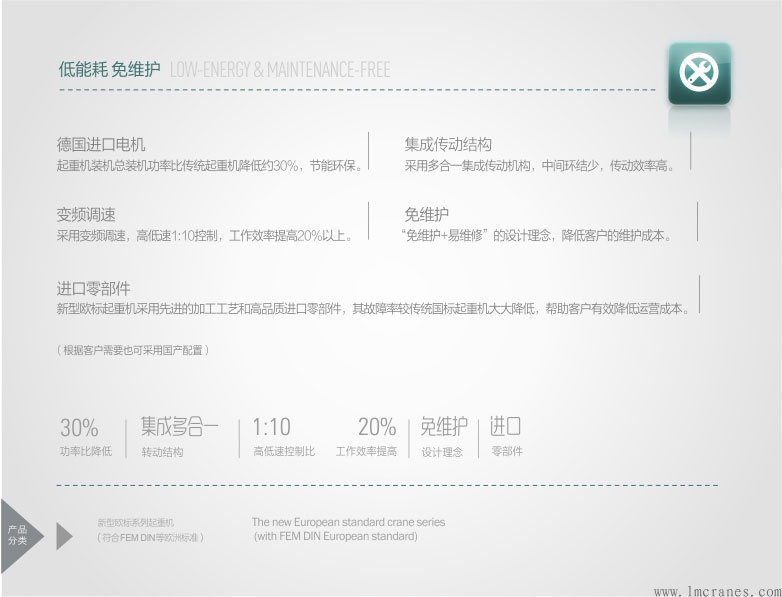Click the 变频调速 heading
Image resolution: width=782 pixels, height=597 pixels.
click(86, 215)
